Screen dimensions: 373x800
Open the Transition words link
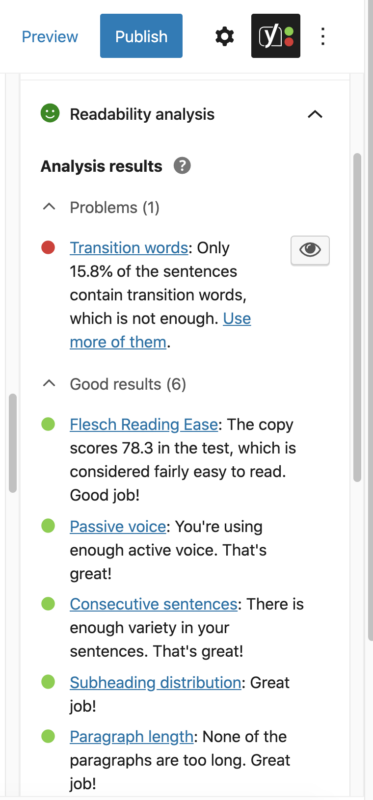[129, 247]
